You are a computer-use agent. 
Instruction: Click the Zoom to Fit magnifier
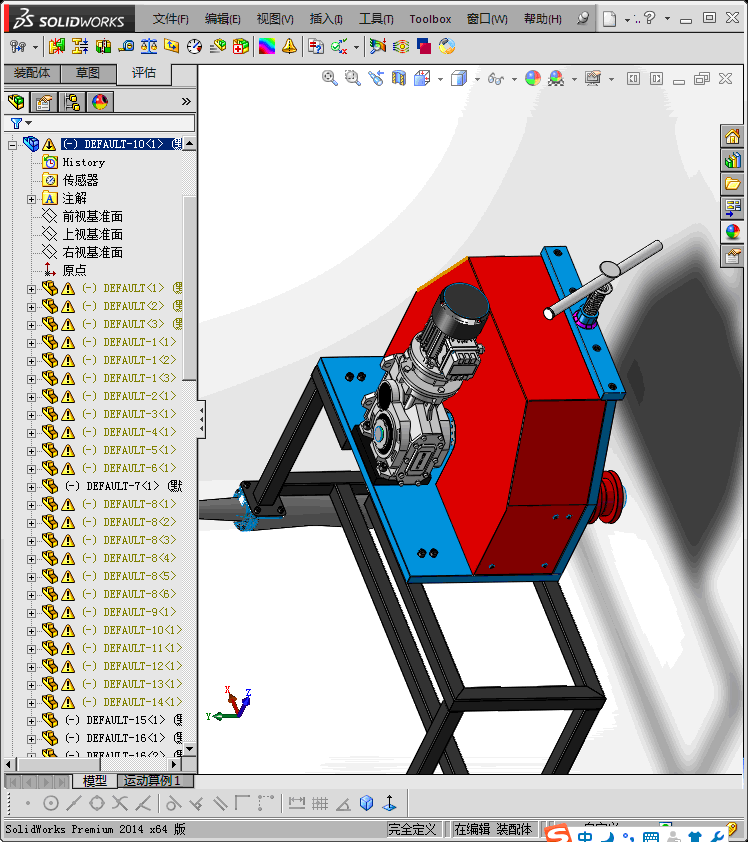329,78
